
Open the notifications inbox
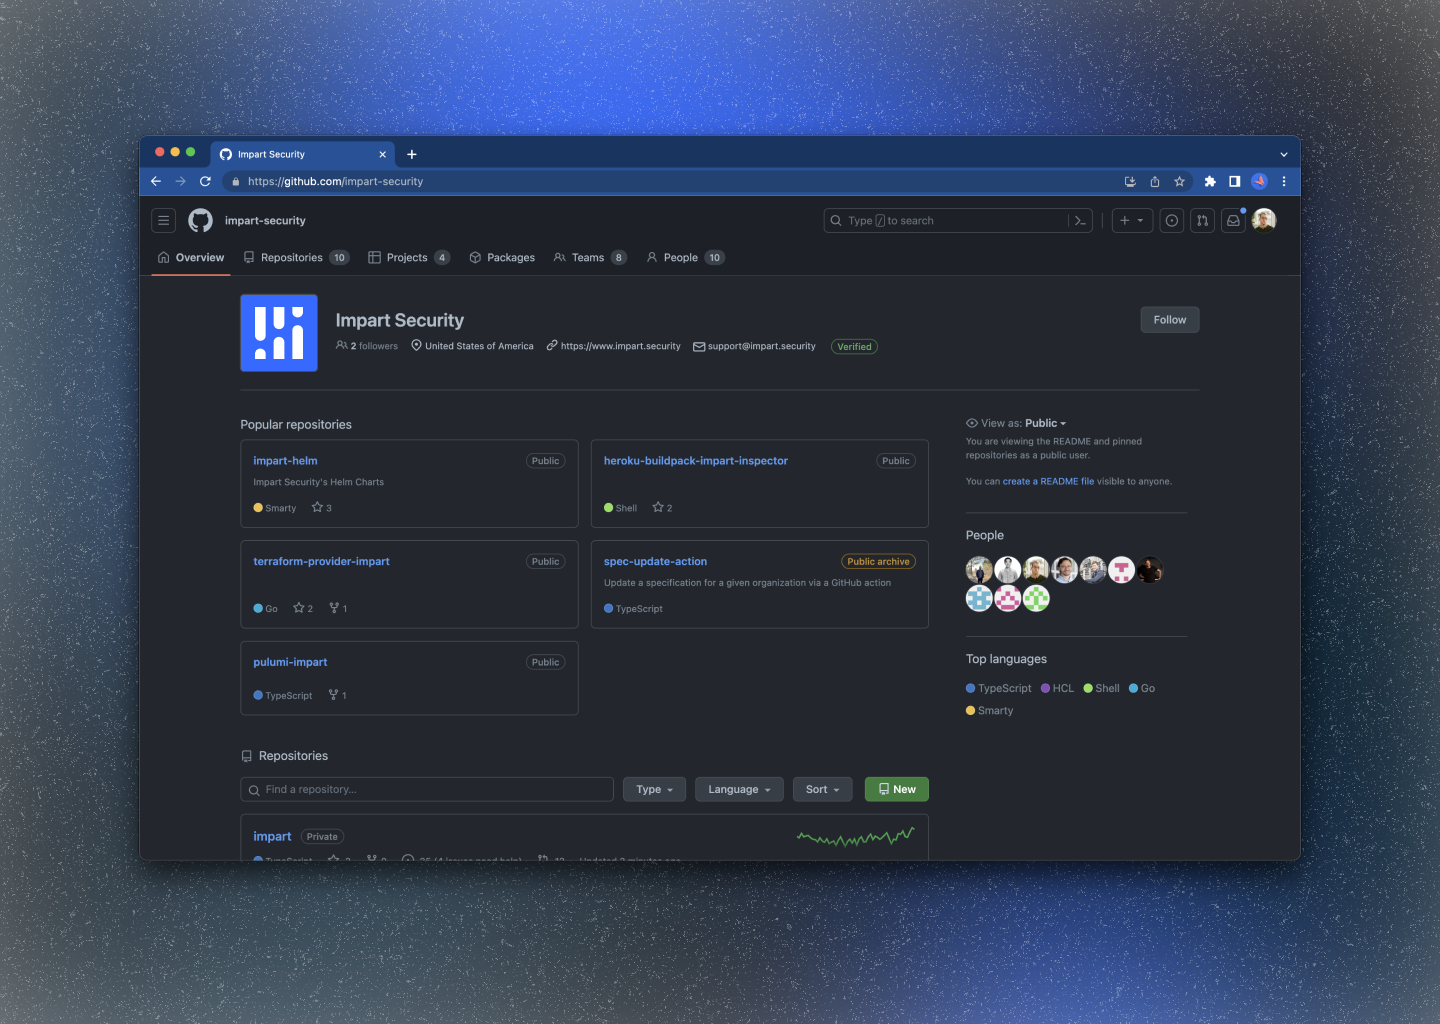[1234, 221]
